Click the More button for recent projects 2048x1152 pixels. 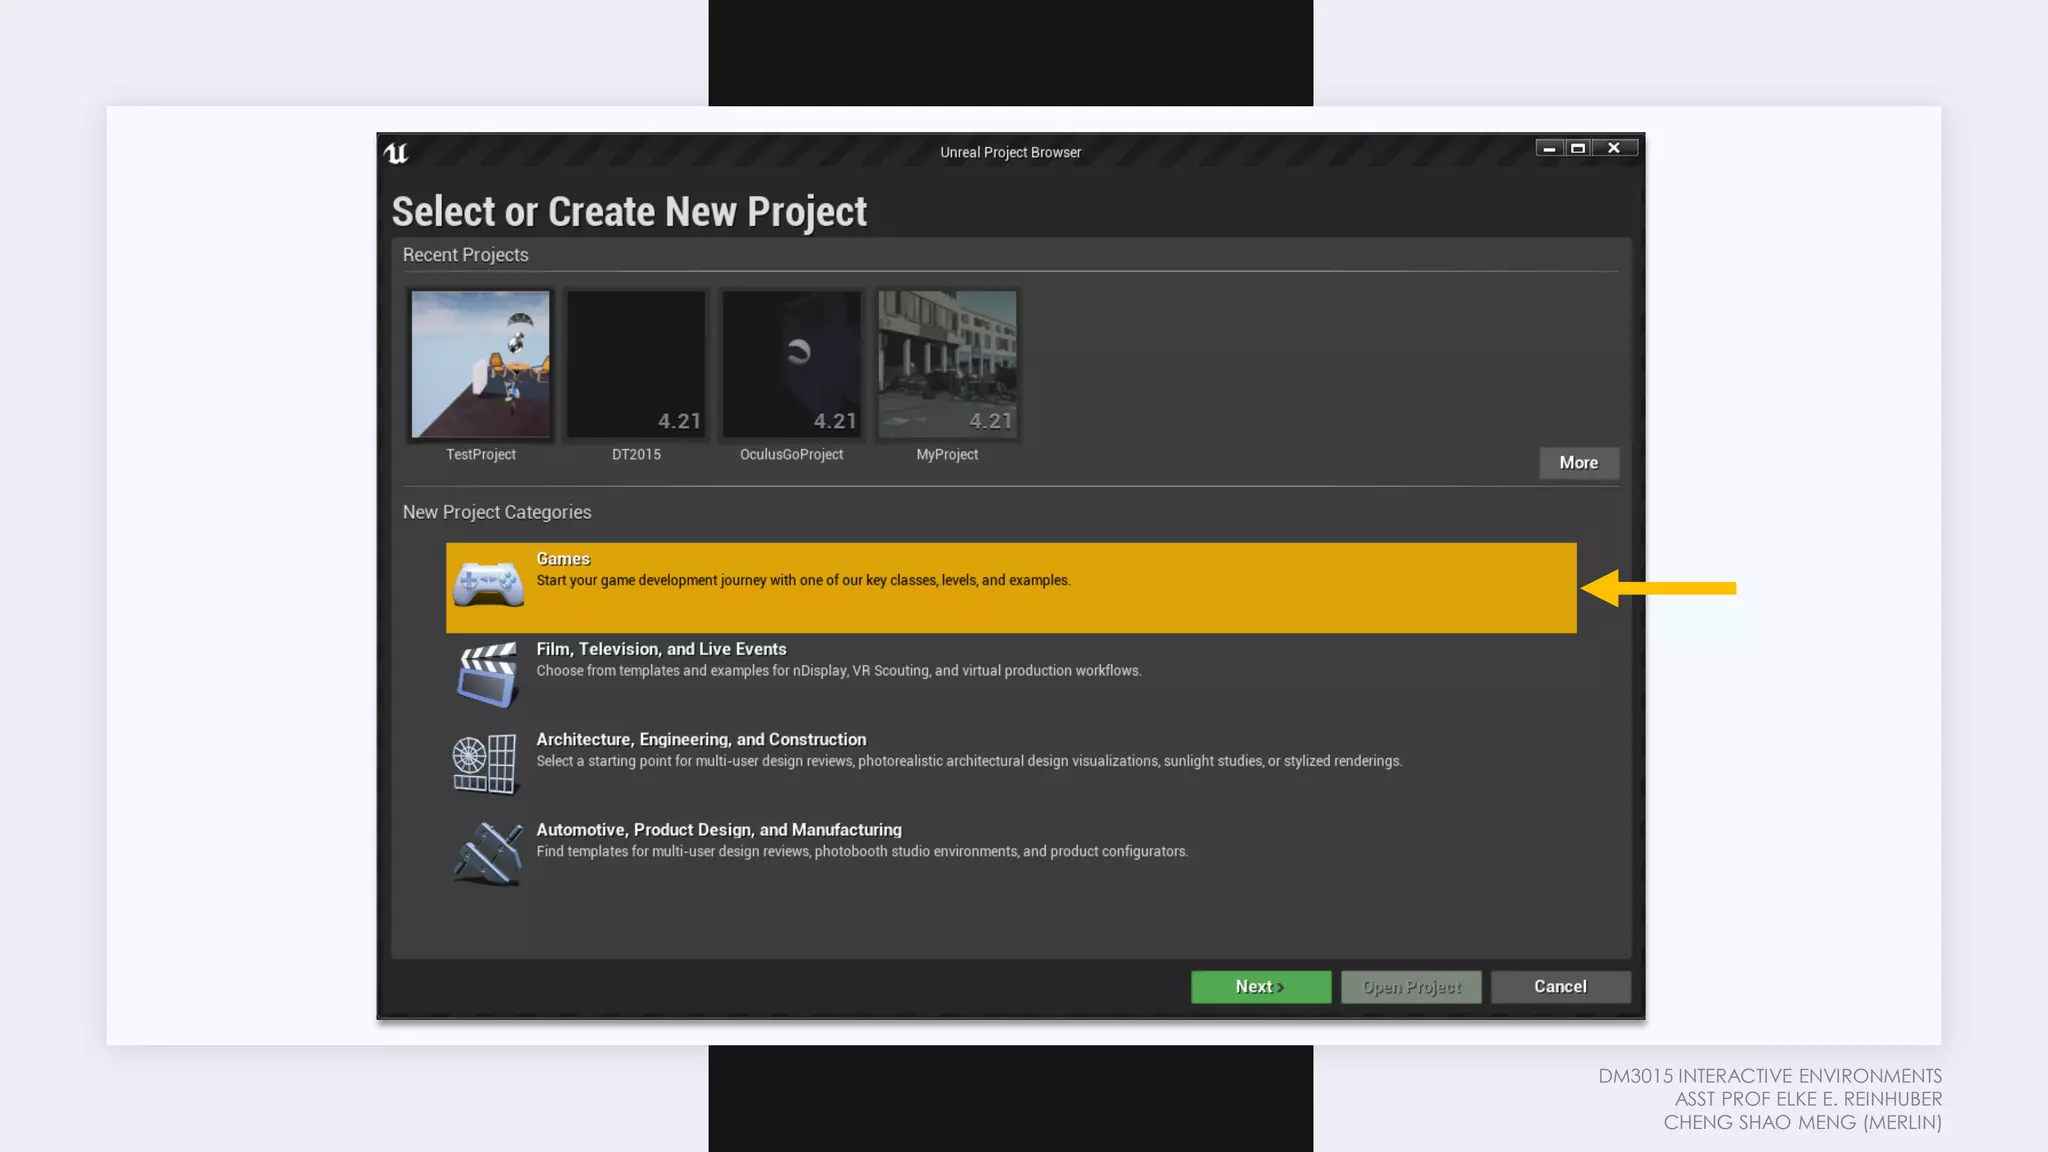click(x=1578, y=463)
